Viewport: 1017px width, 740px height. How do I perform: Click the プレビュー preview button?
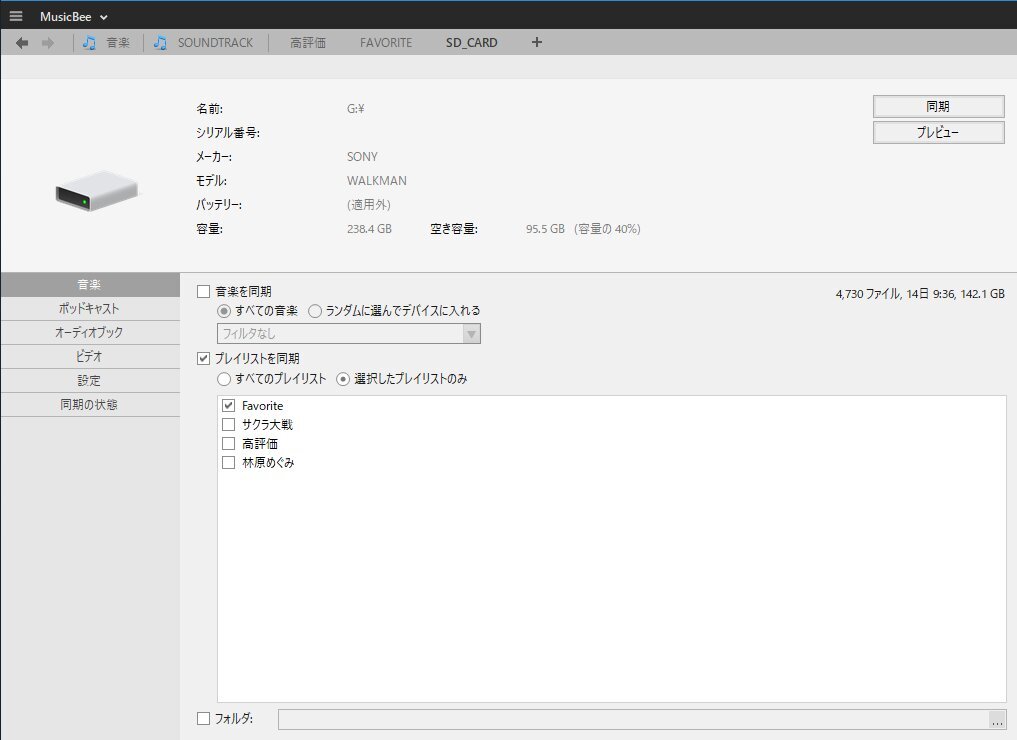938,133
